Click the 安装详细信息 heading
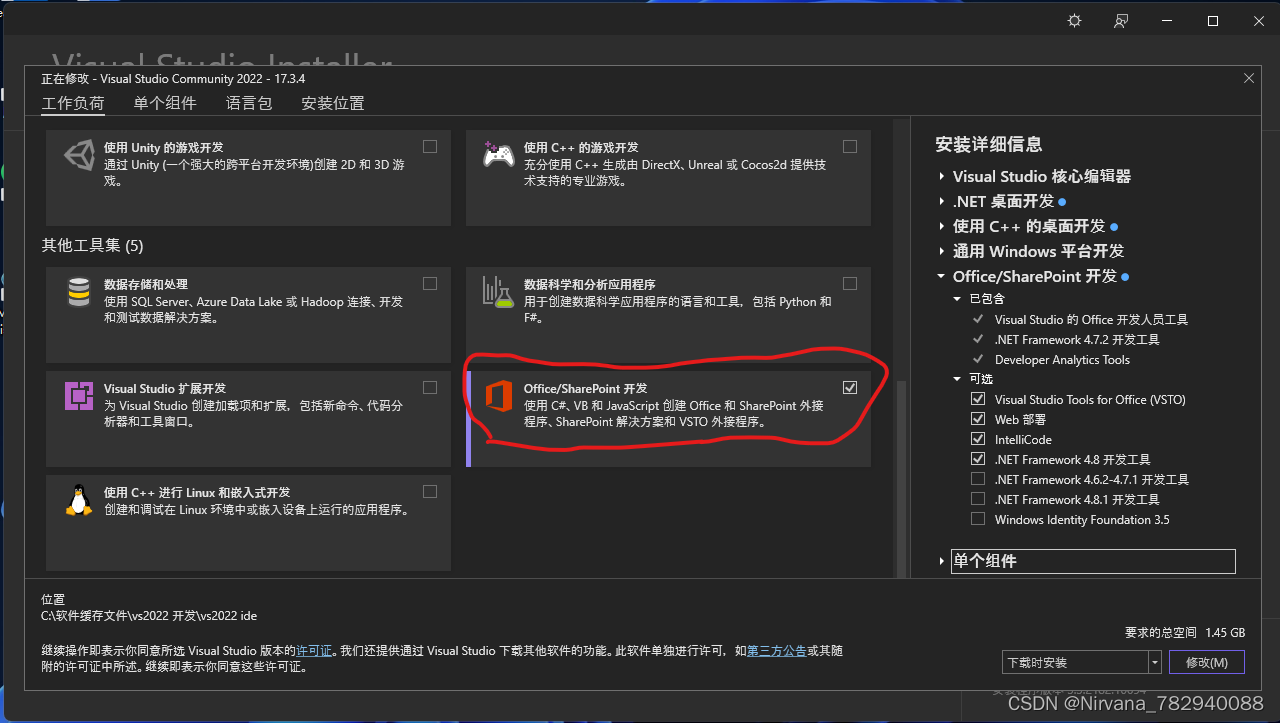 [989, 144]
